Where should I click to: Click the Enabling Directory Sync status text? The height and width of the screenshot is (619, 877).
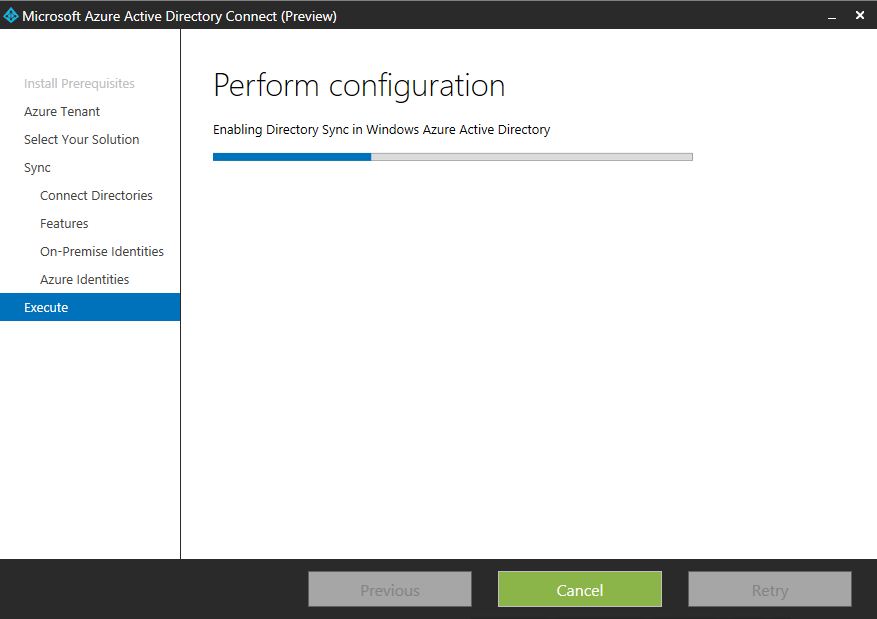381,130
